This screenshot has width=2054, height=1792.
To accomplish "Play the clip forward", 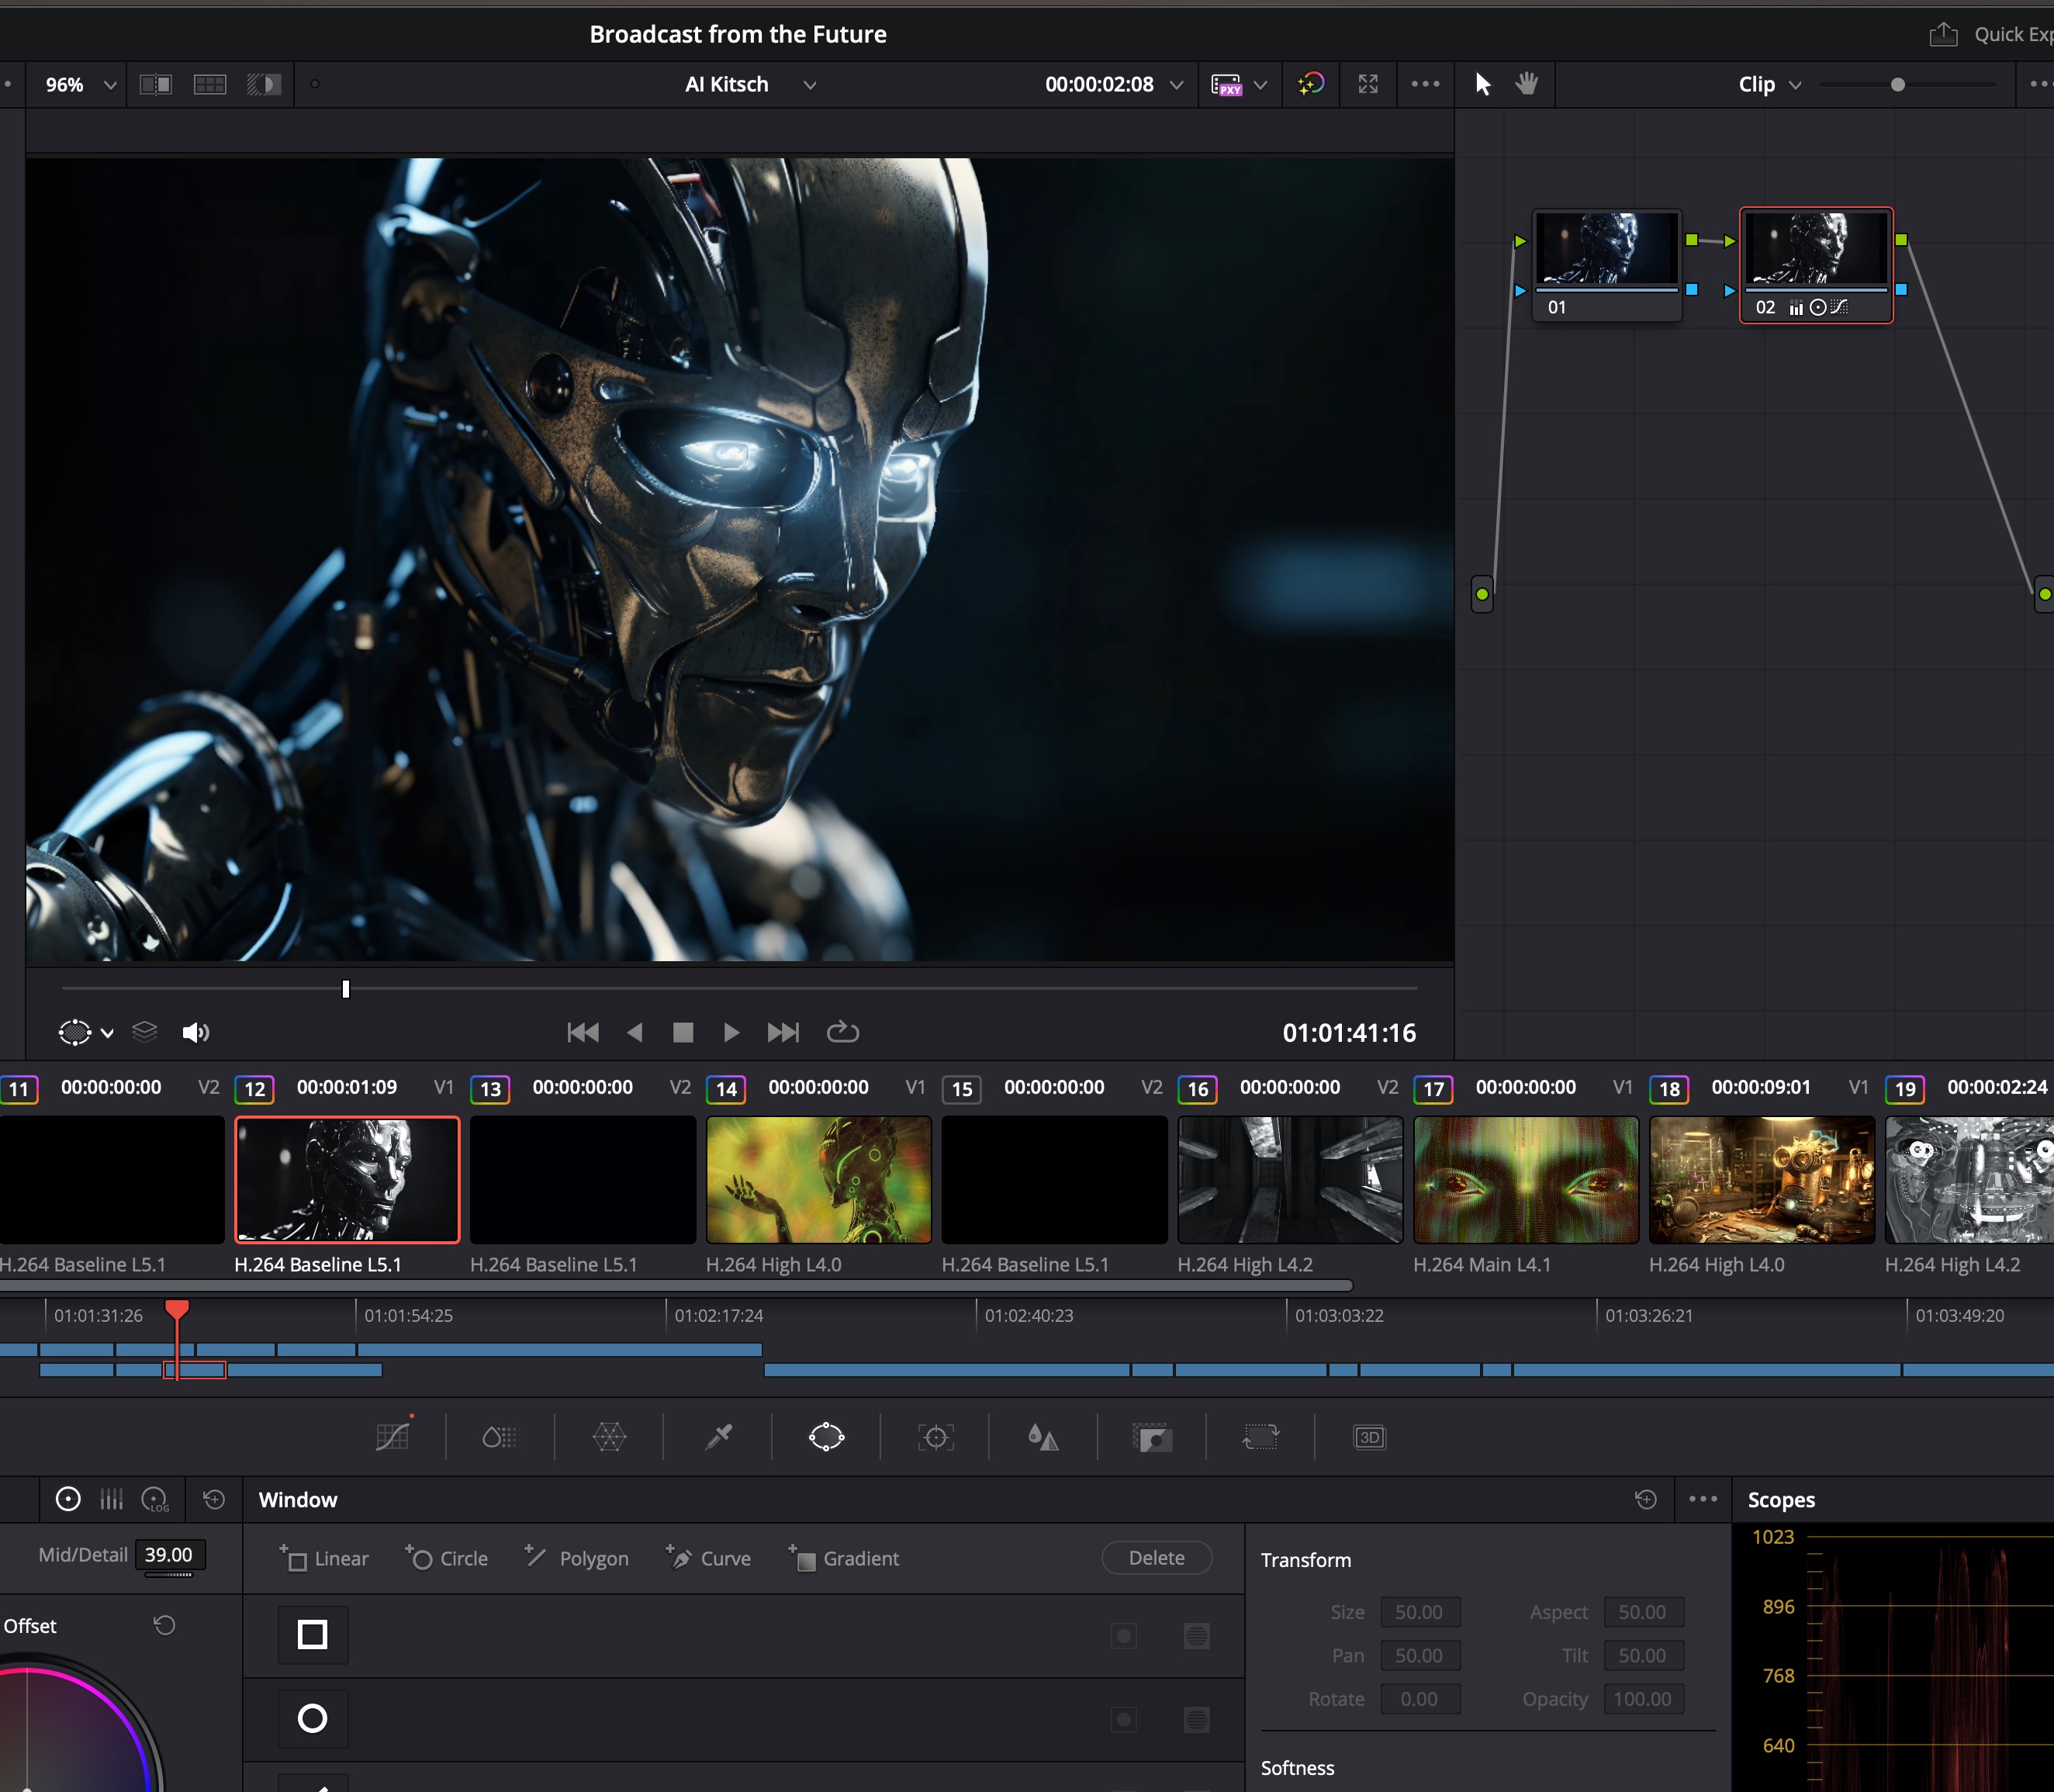I will click(731, 1032).
